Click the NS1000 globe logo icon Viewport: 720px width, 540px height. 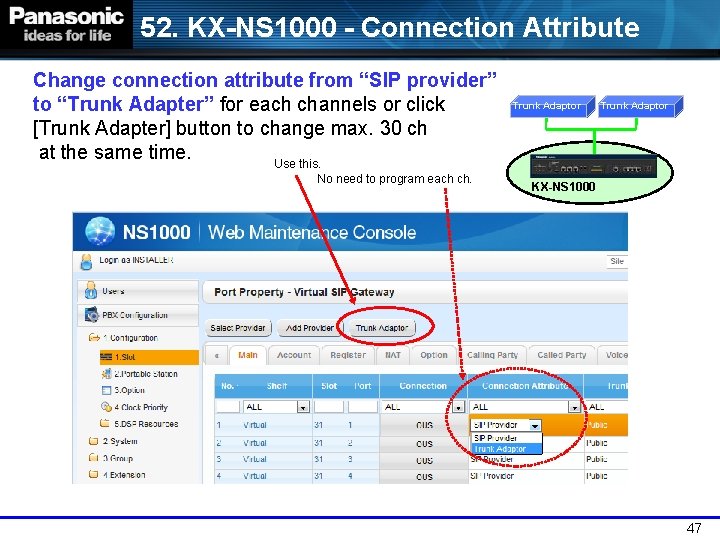(x=100, y=231)
